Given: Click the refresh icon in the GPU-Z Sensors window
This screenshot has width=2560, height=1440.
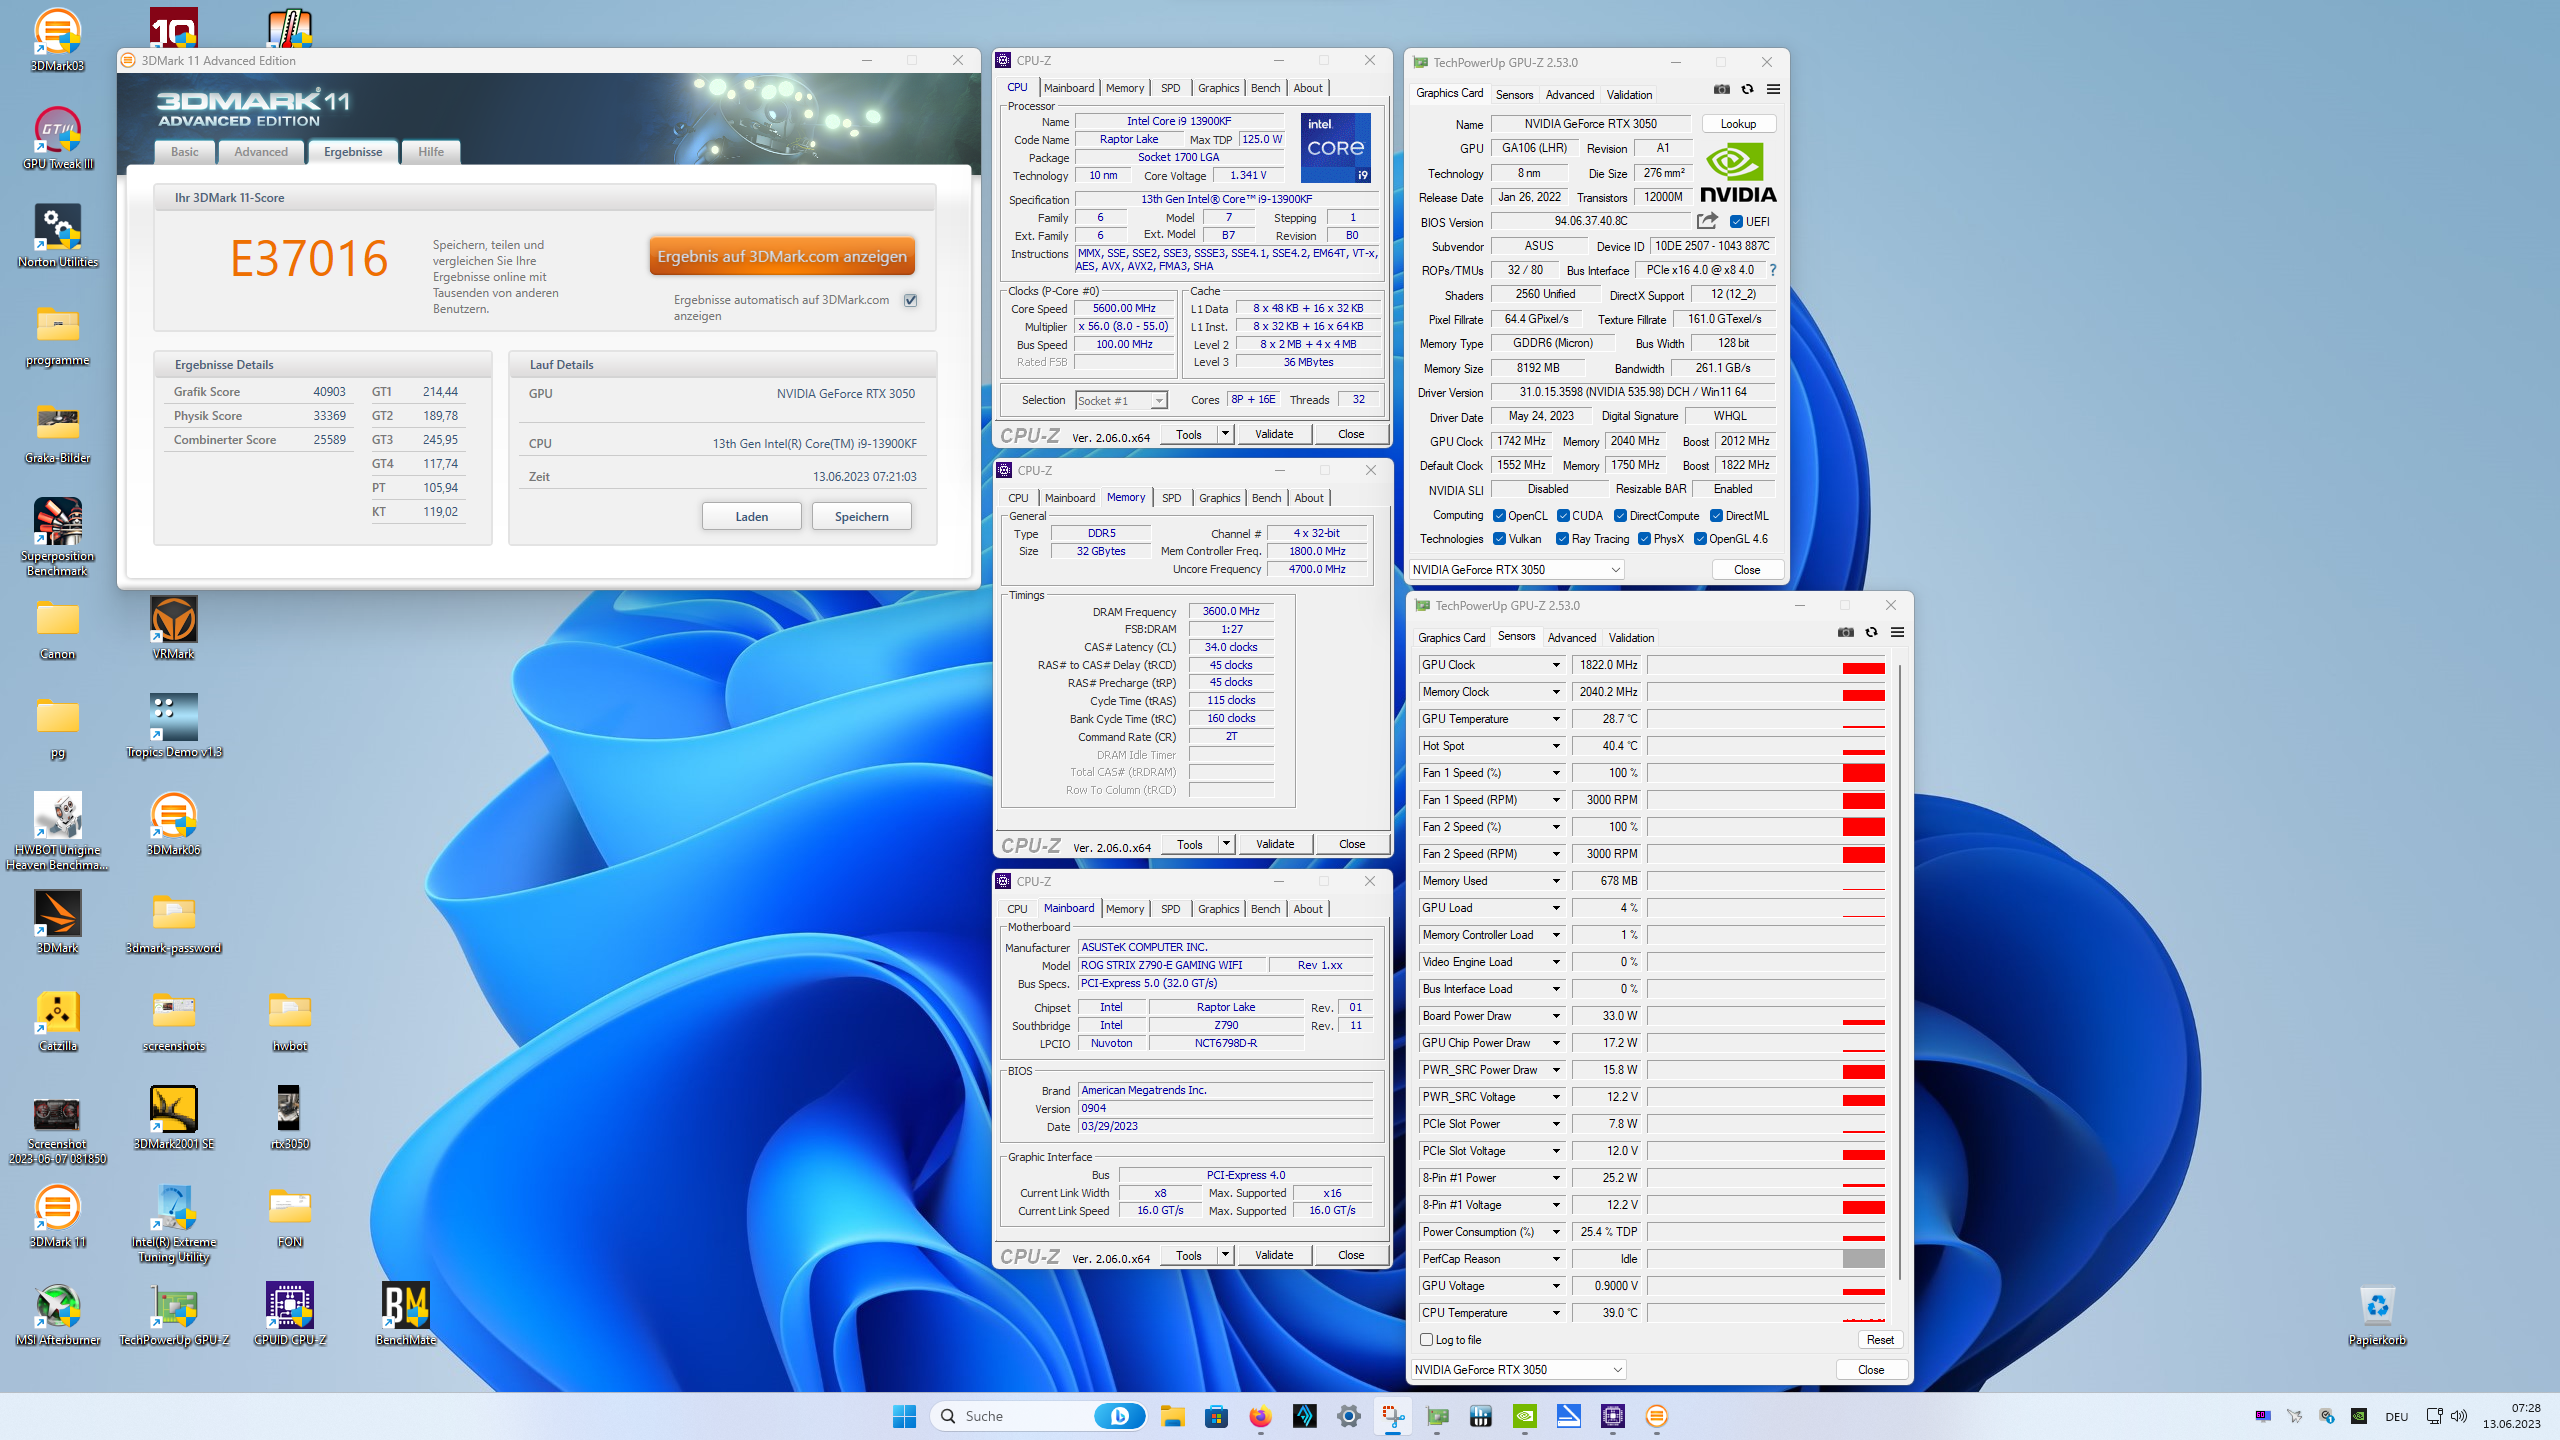Looking at the screenshot, I should pyautogui.click(x=1871, y=632).
